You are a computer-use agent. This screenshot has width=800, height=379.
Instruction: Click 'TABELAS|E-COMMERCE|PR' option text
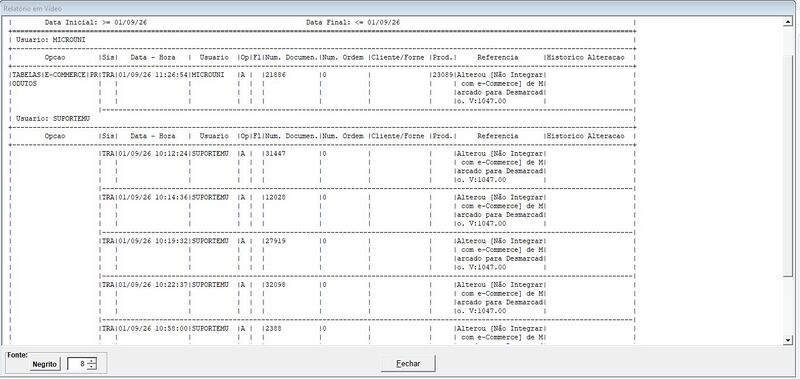click(55, 74)
